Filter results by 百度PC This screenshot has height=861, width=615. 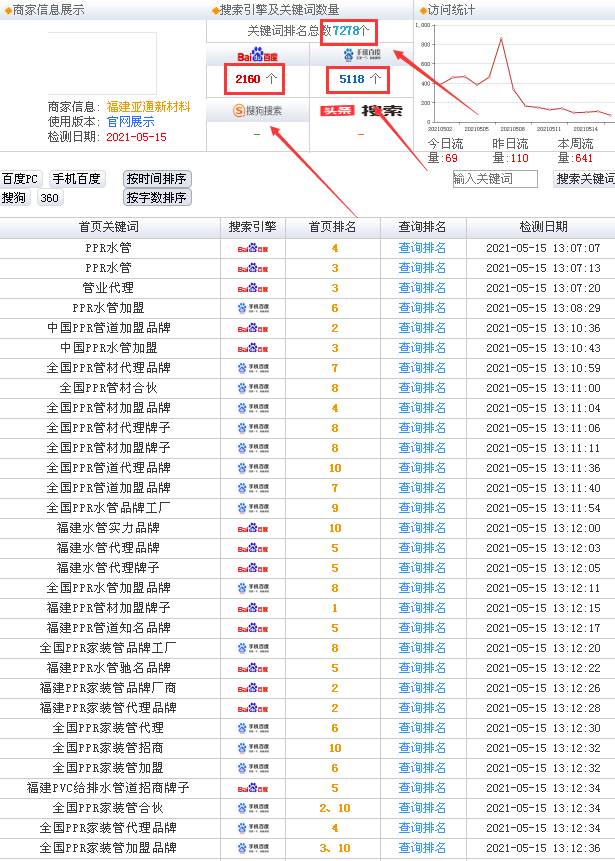(20, 179)
